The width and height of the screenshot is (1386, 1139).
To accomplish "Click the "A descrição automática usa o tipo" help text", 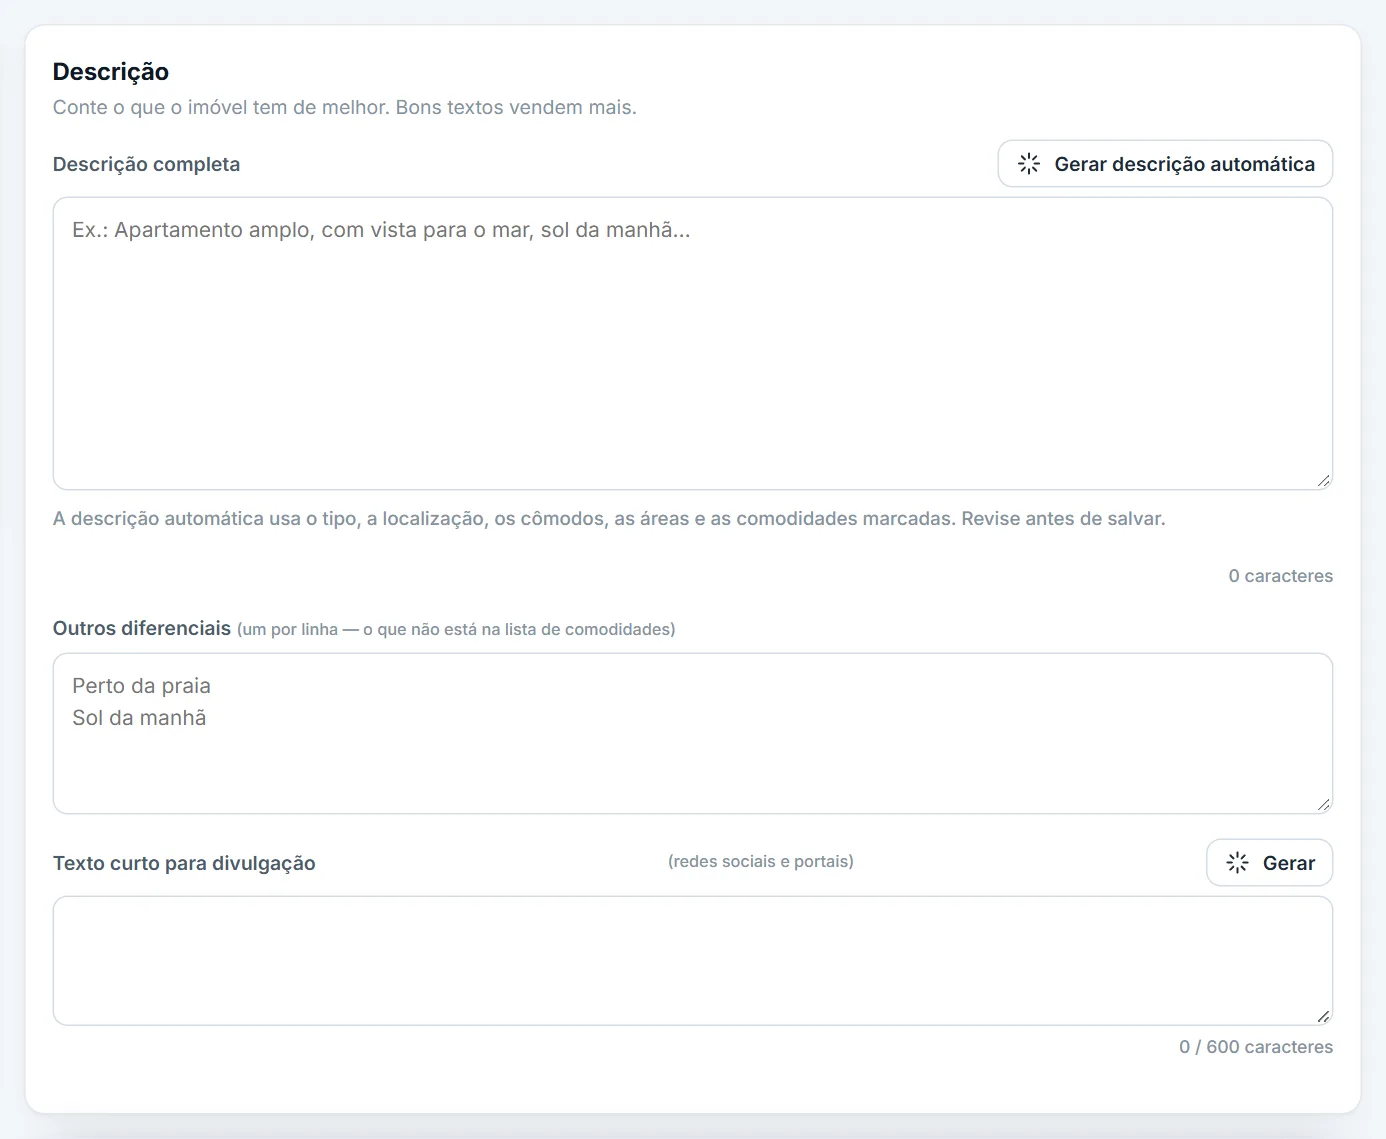I will tap(609, 519).
